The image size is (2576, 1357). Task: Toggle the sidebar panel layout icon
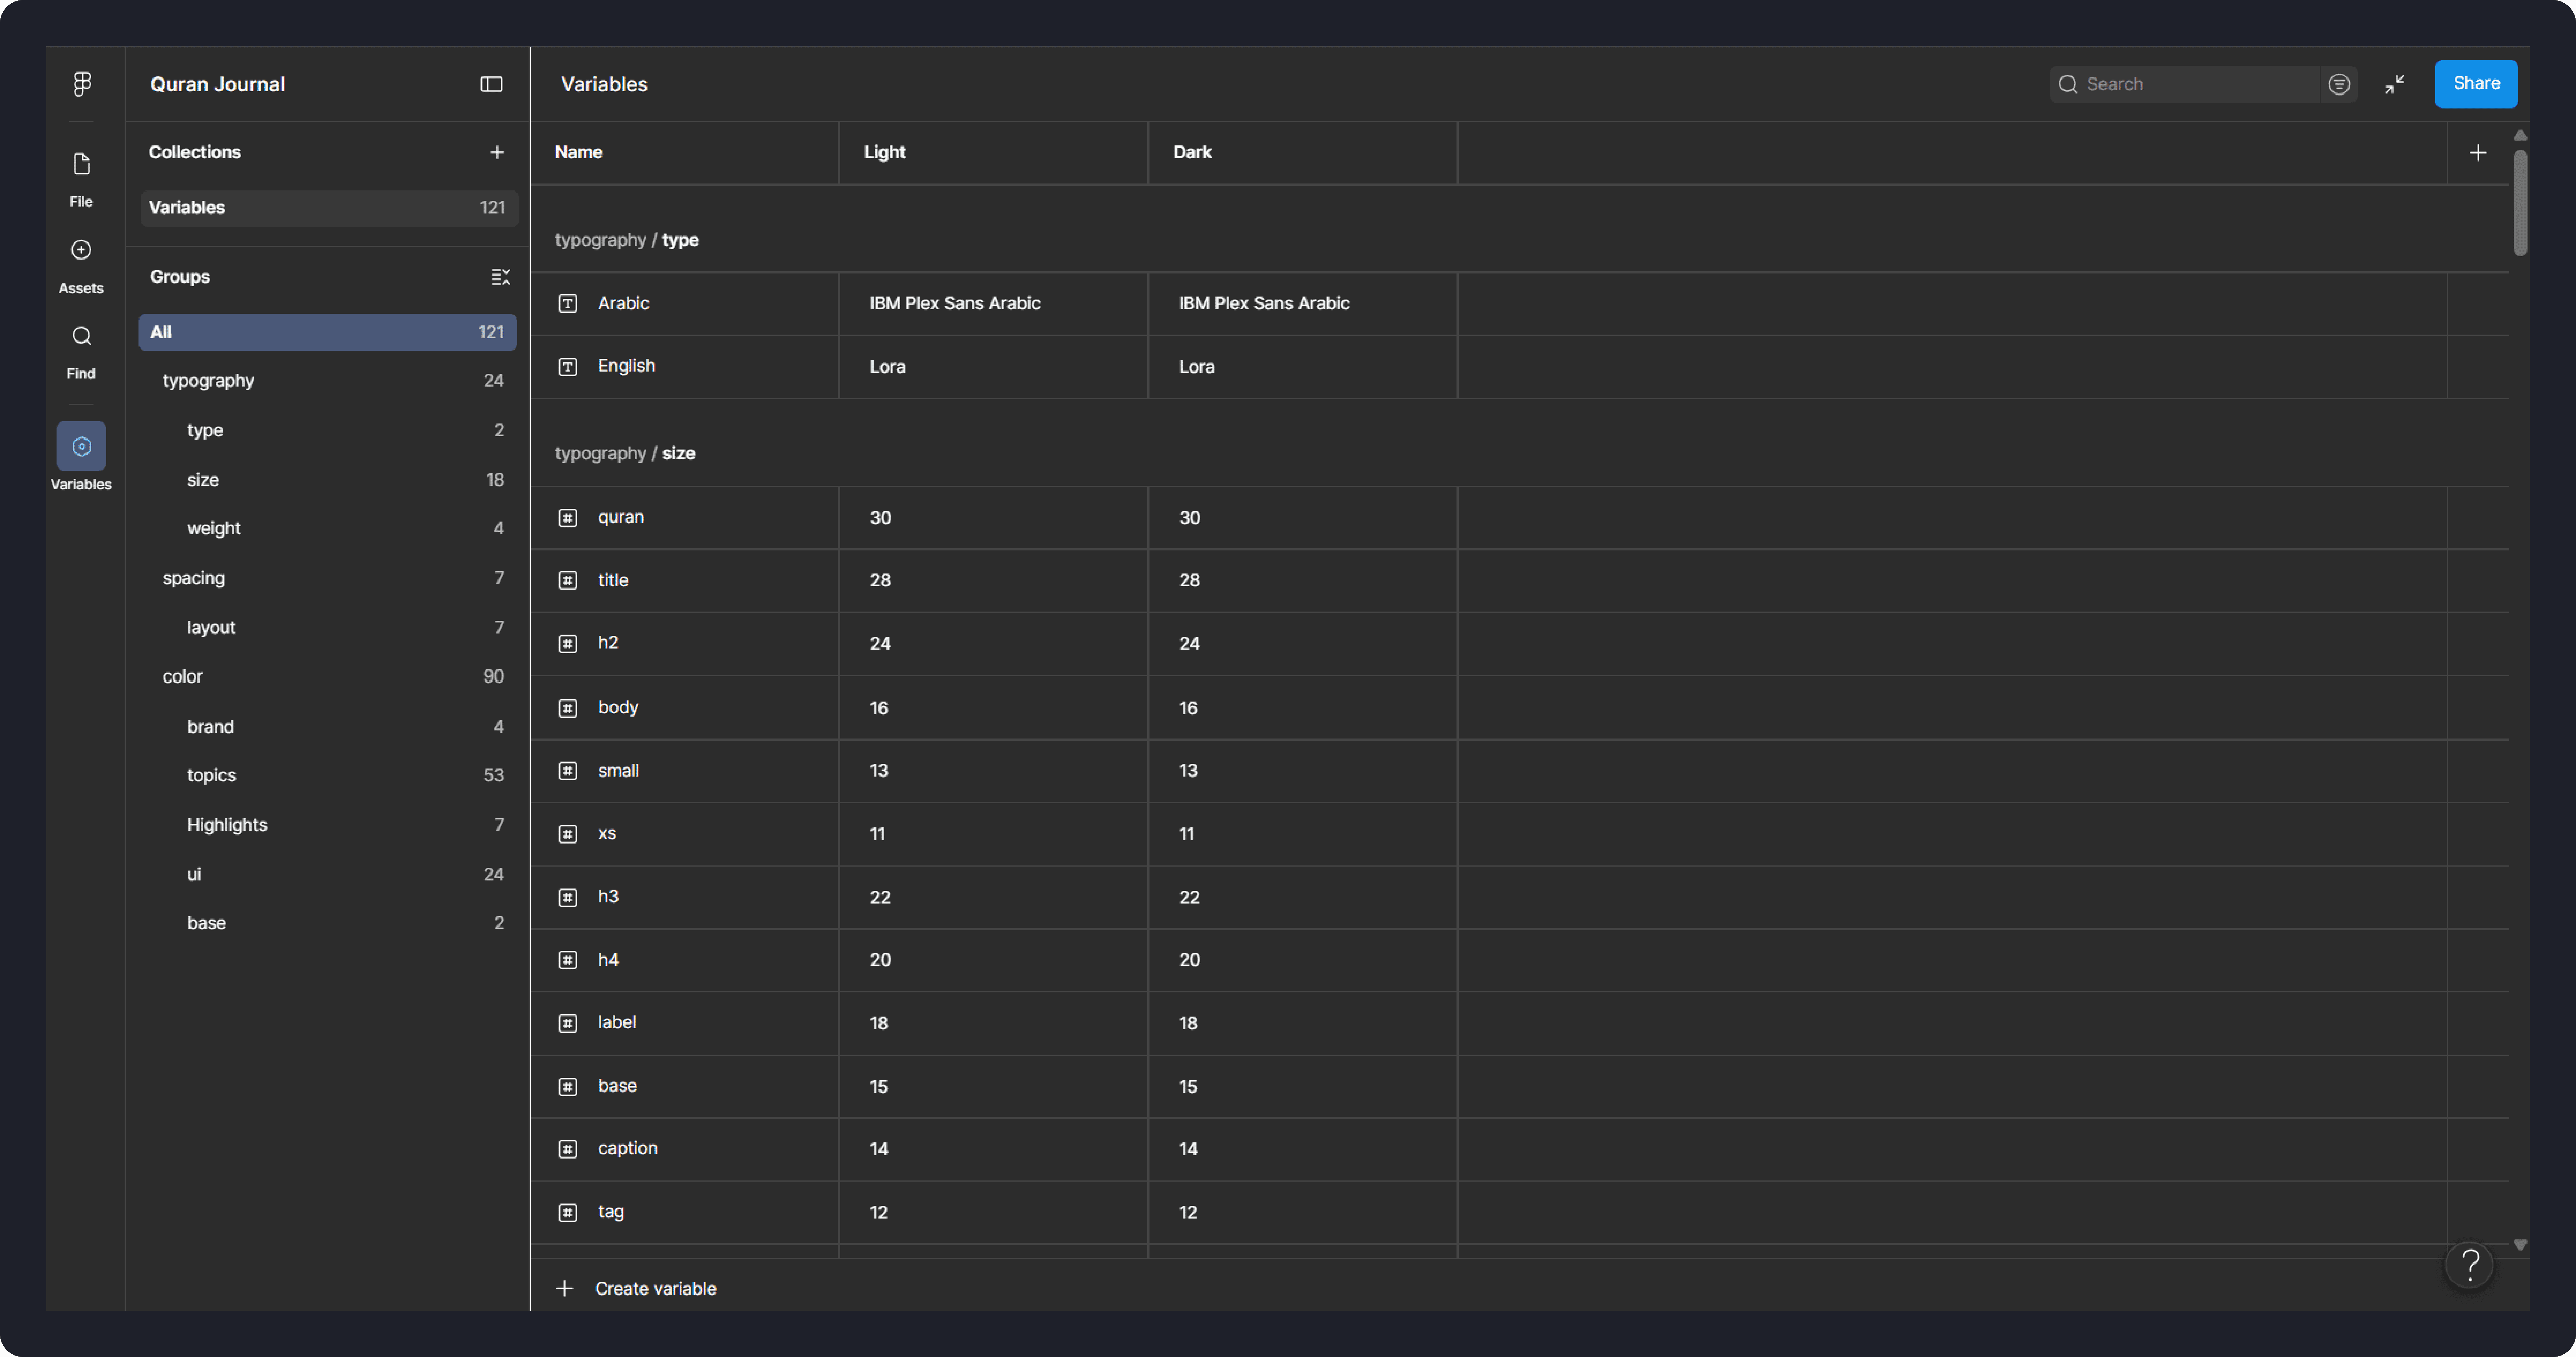491,84
